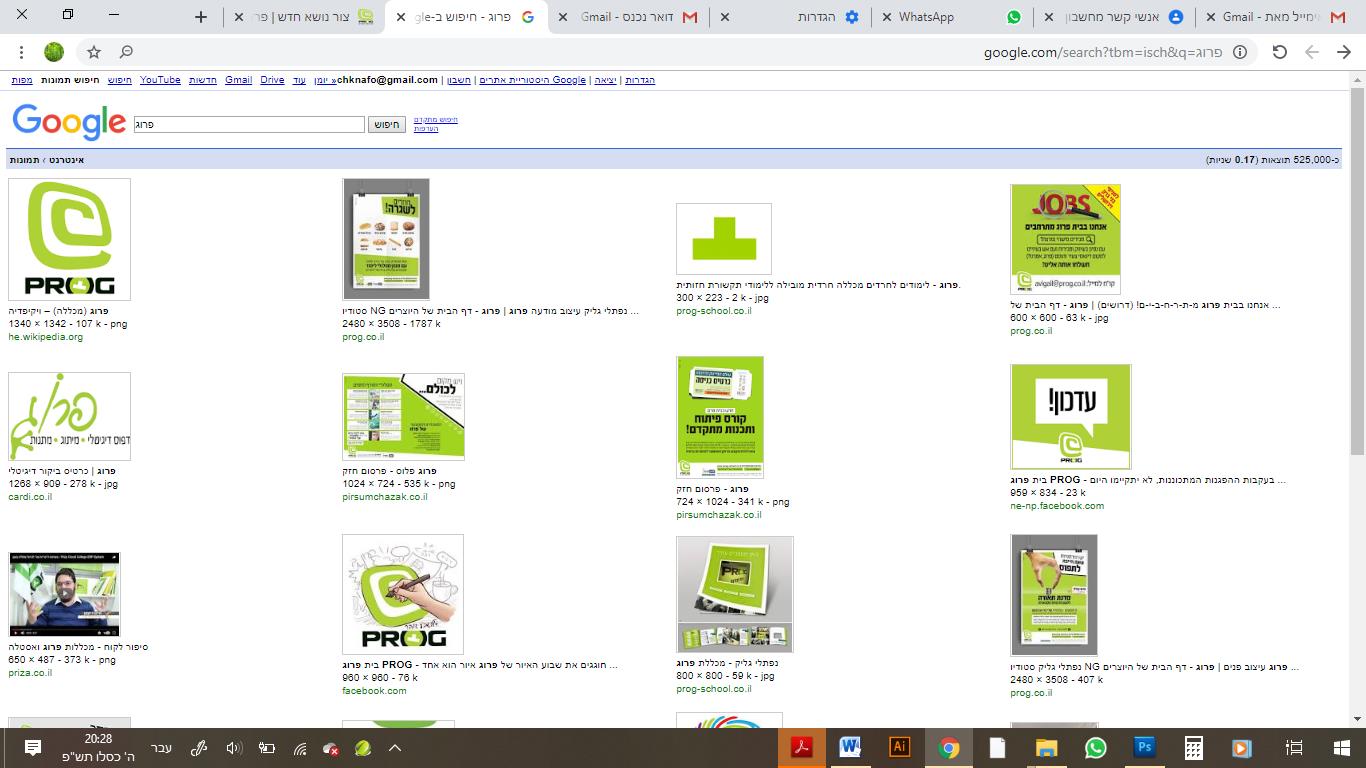Viewport: 1366px width, 768px height.
Task: Click the page scrollbar up arrow
Action: tap(1357, 79)
